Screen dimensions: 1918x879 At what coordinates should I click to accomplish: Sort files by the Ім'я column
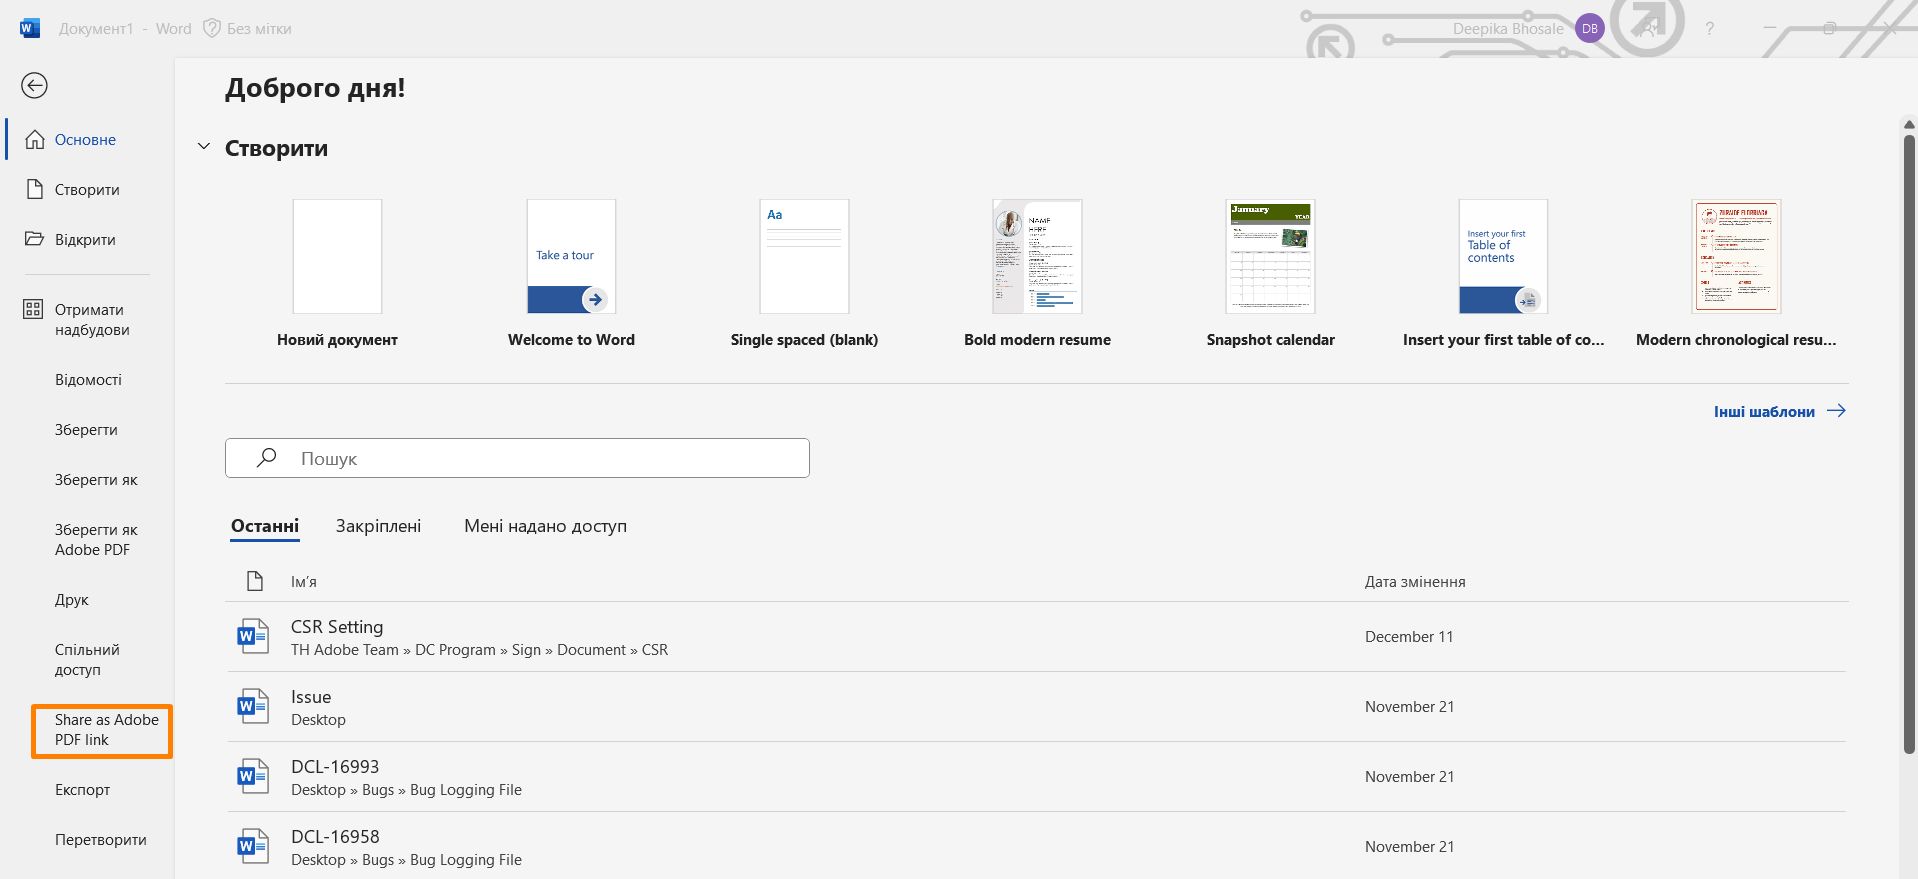point(304,582)
